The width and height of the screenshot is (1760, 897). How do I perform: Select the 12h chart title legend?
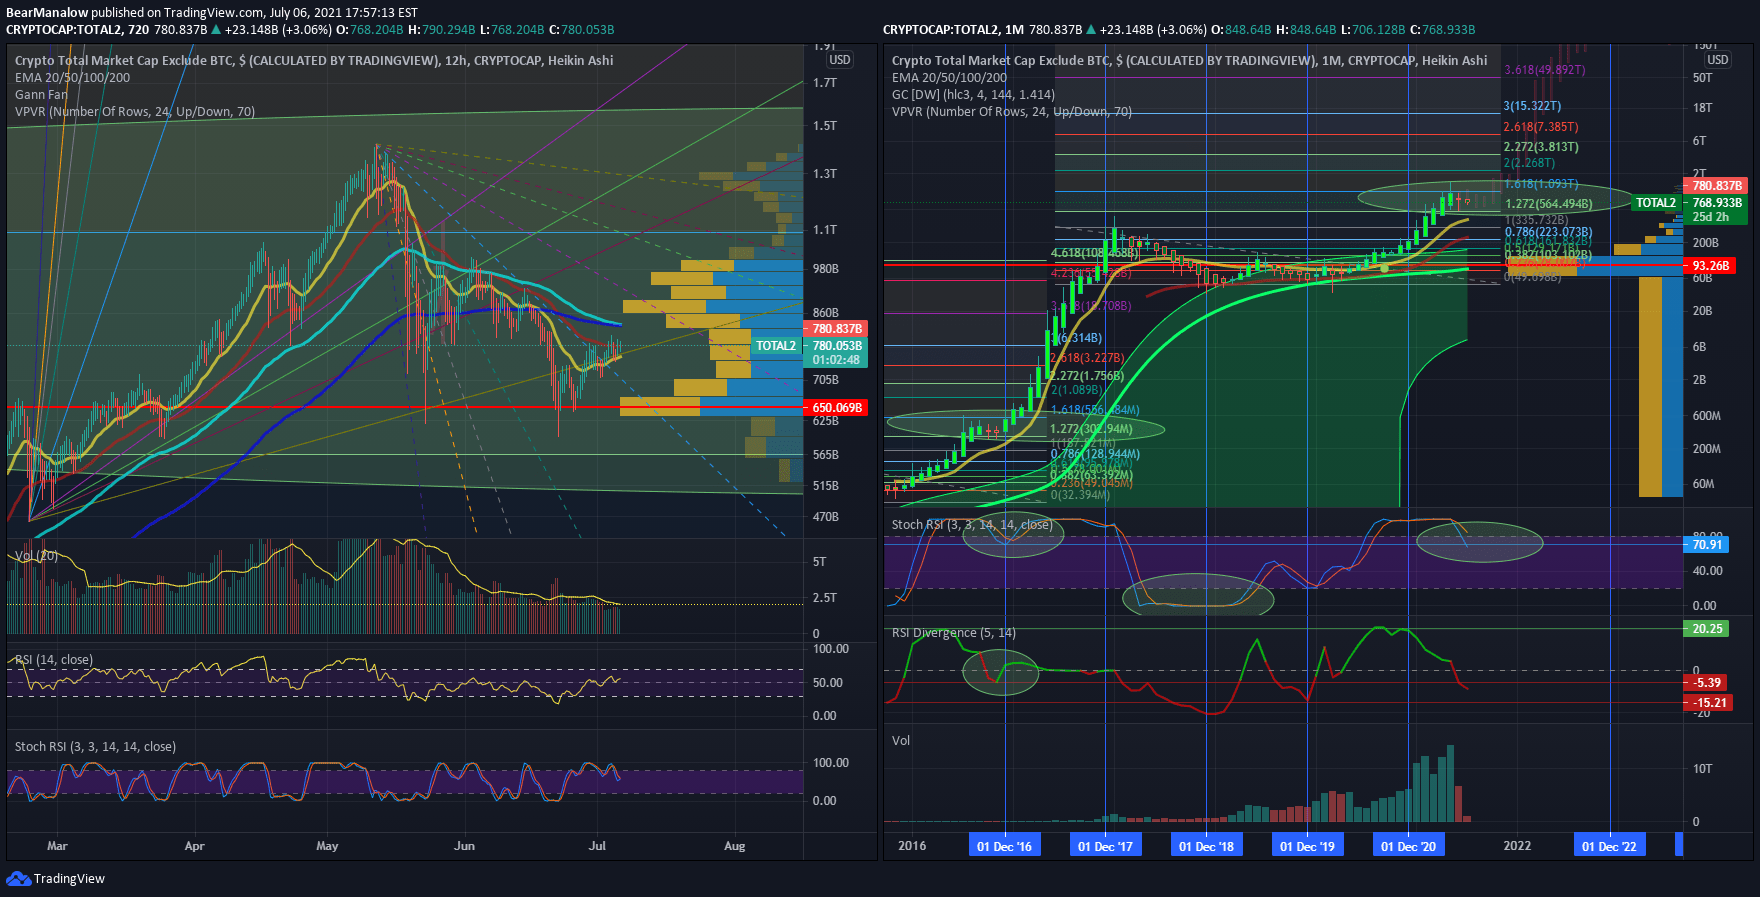(x=314, y=61)
